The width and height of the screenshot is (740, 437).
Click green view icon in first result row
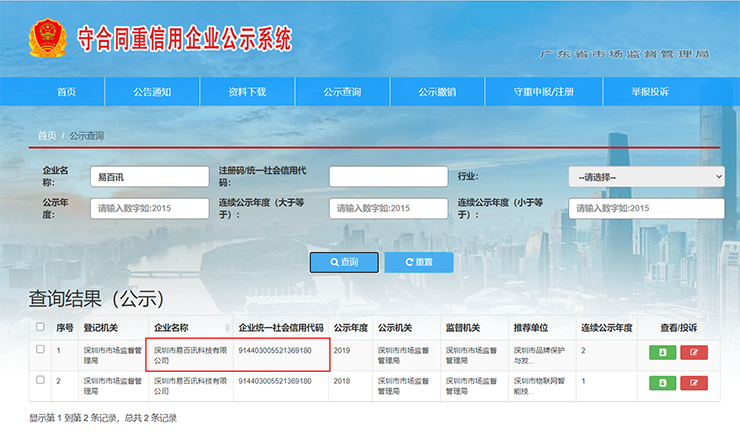tap(662, 352)
